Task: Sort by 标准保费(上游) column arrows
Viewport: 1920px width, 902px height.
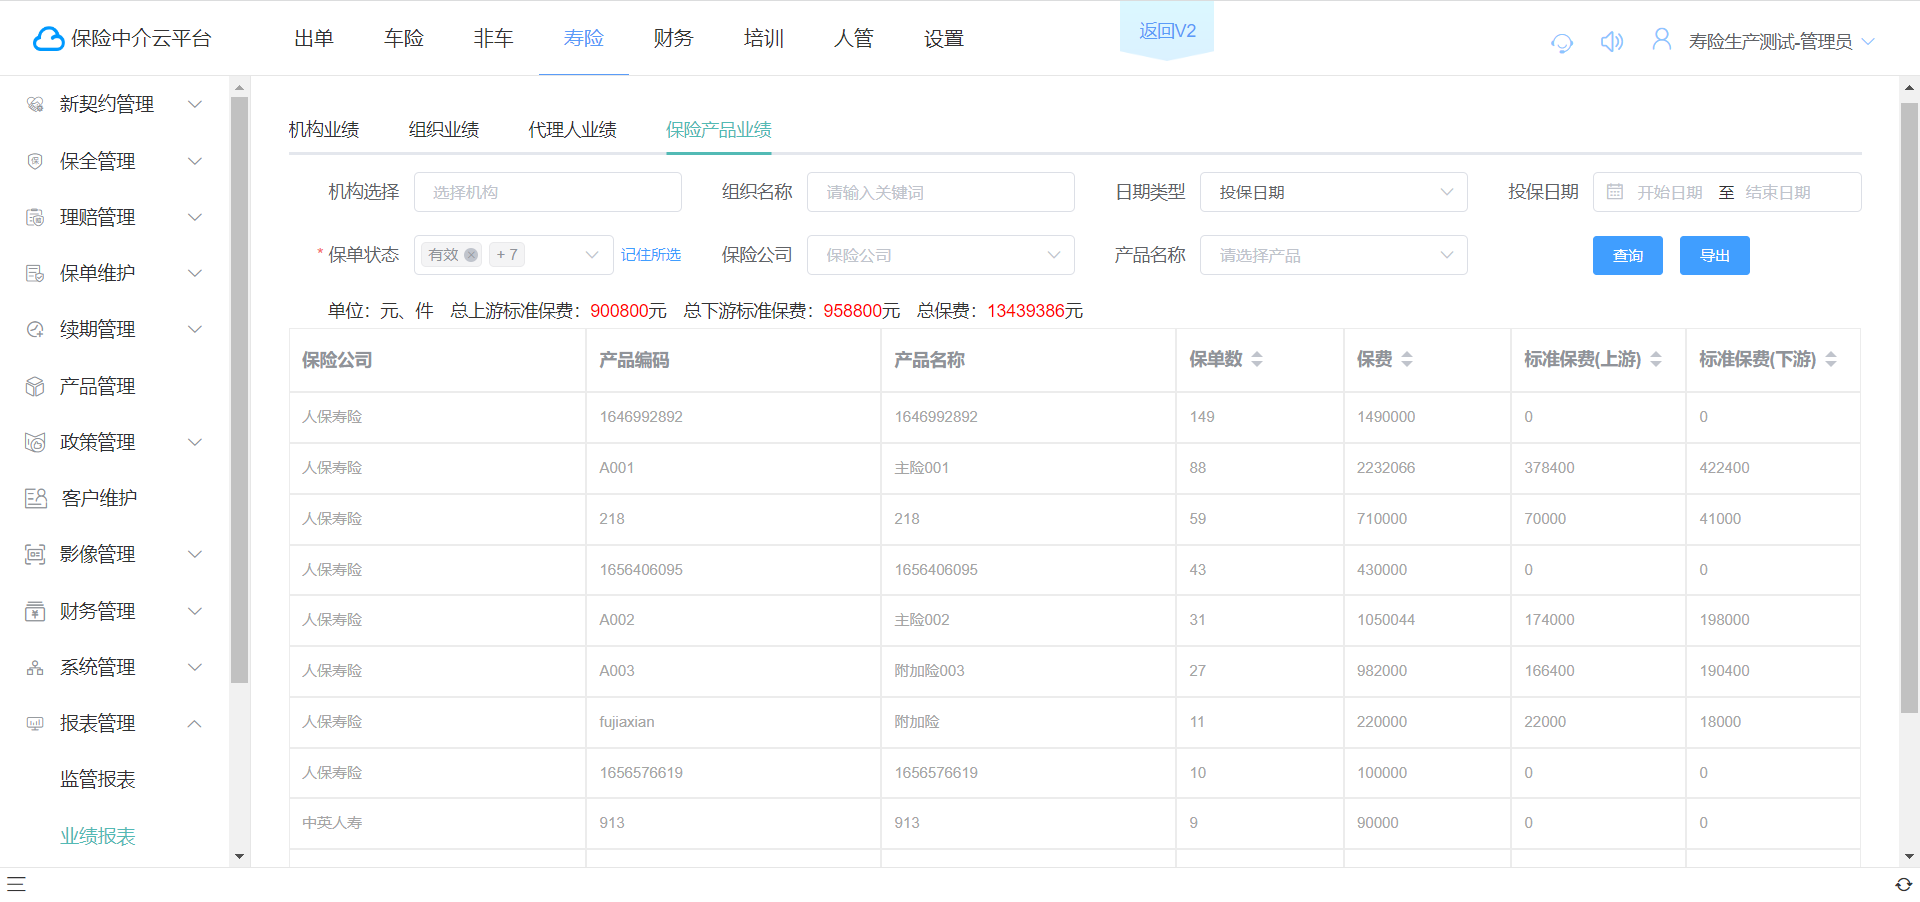Action: pos(1656,359)
